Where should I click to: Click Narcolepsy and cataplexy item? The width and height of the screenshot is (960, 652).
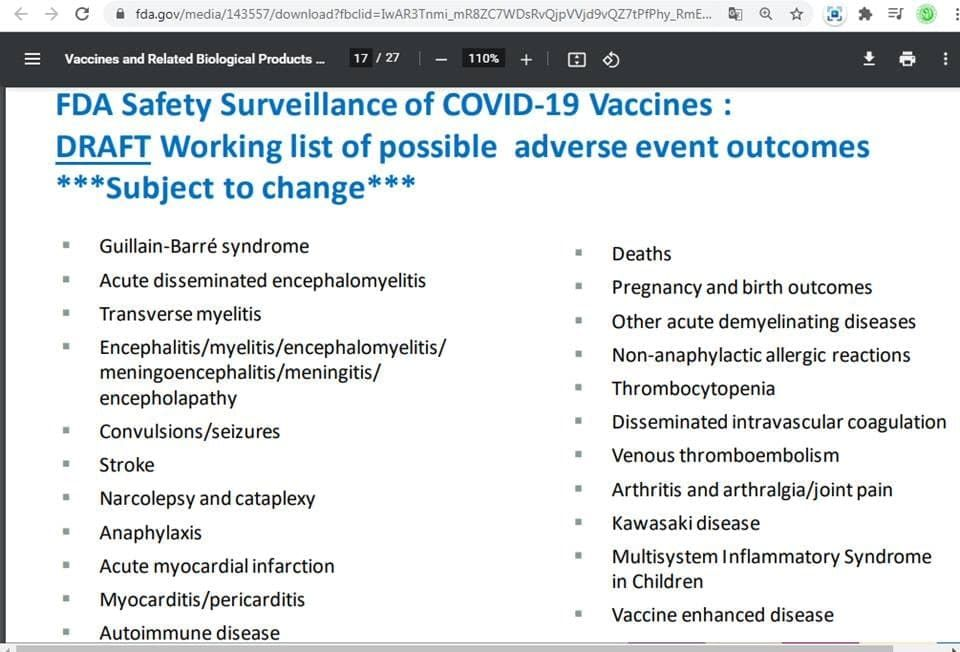point(207,499)
